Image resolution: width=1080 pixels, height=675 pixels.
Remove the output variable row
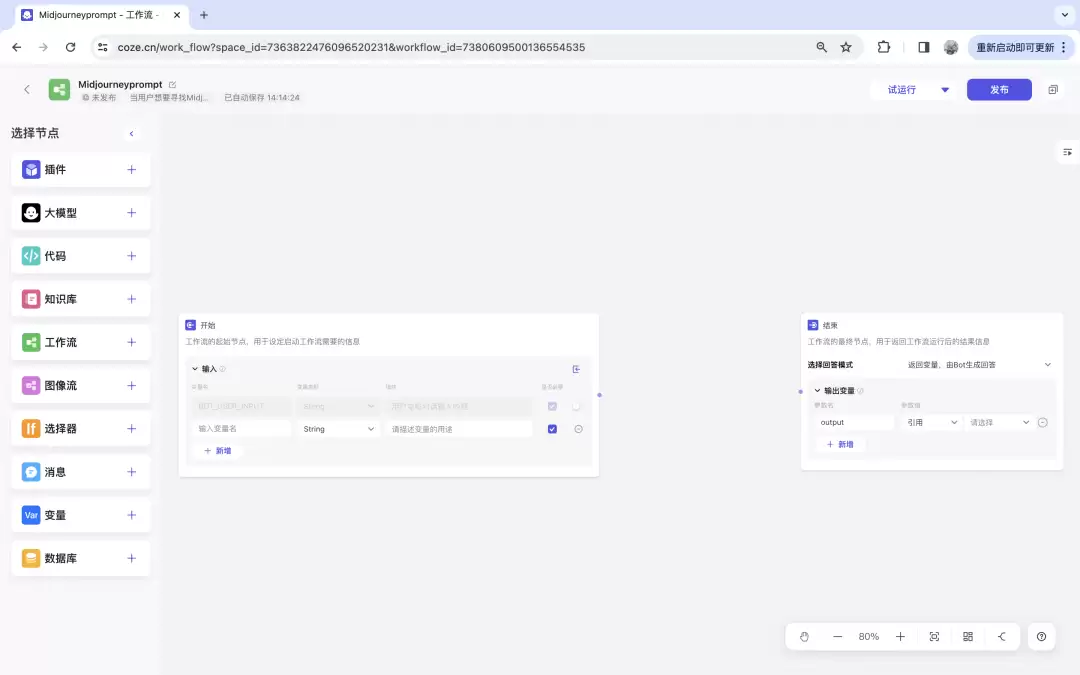[x=1043, y=422]
